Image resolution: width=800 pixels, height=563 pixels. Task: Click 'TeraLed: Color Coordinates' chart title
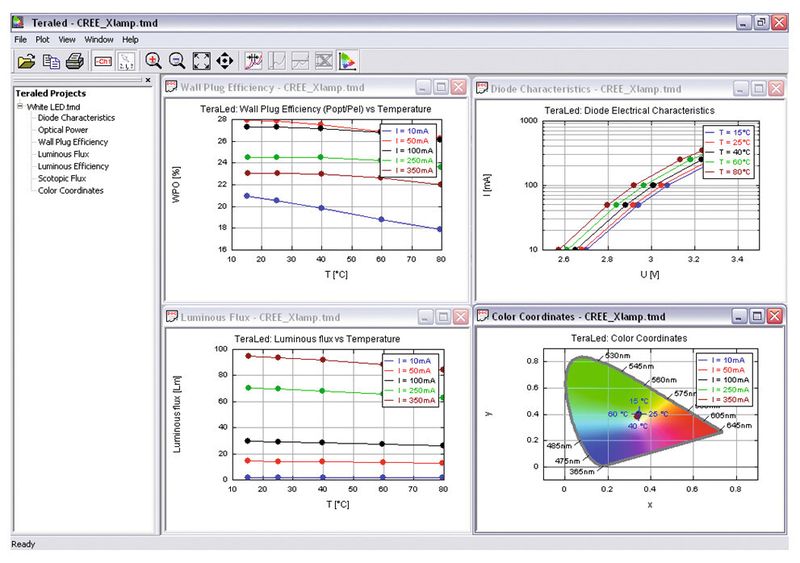pos(629,338)
